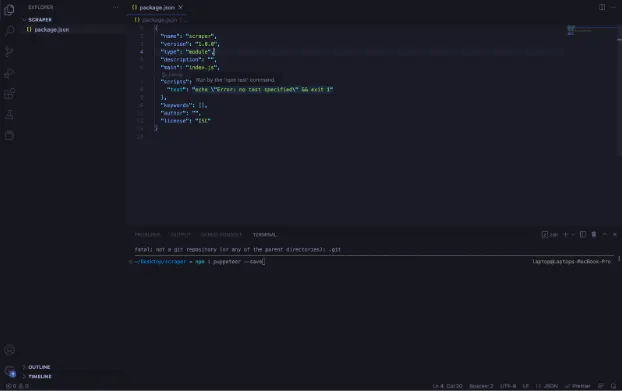Click the "license": "ISC" line
Image resolution: width=622 pixels, height=391 pixels.
tap(185, 121)
